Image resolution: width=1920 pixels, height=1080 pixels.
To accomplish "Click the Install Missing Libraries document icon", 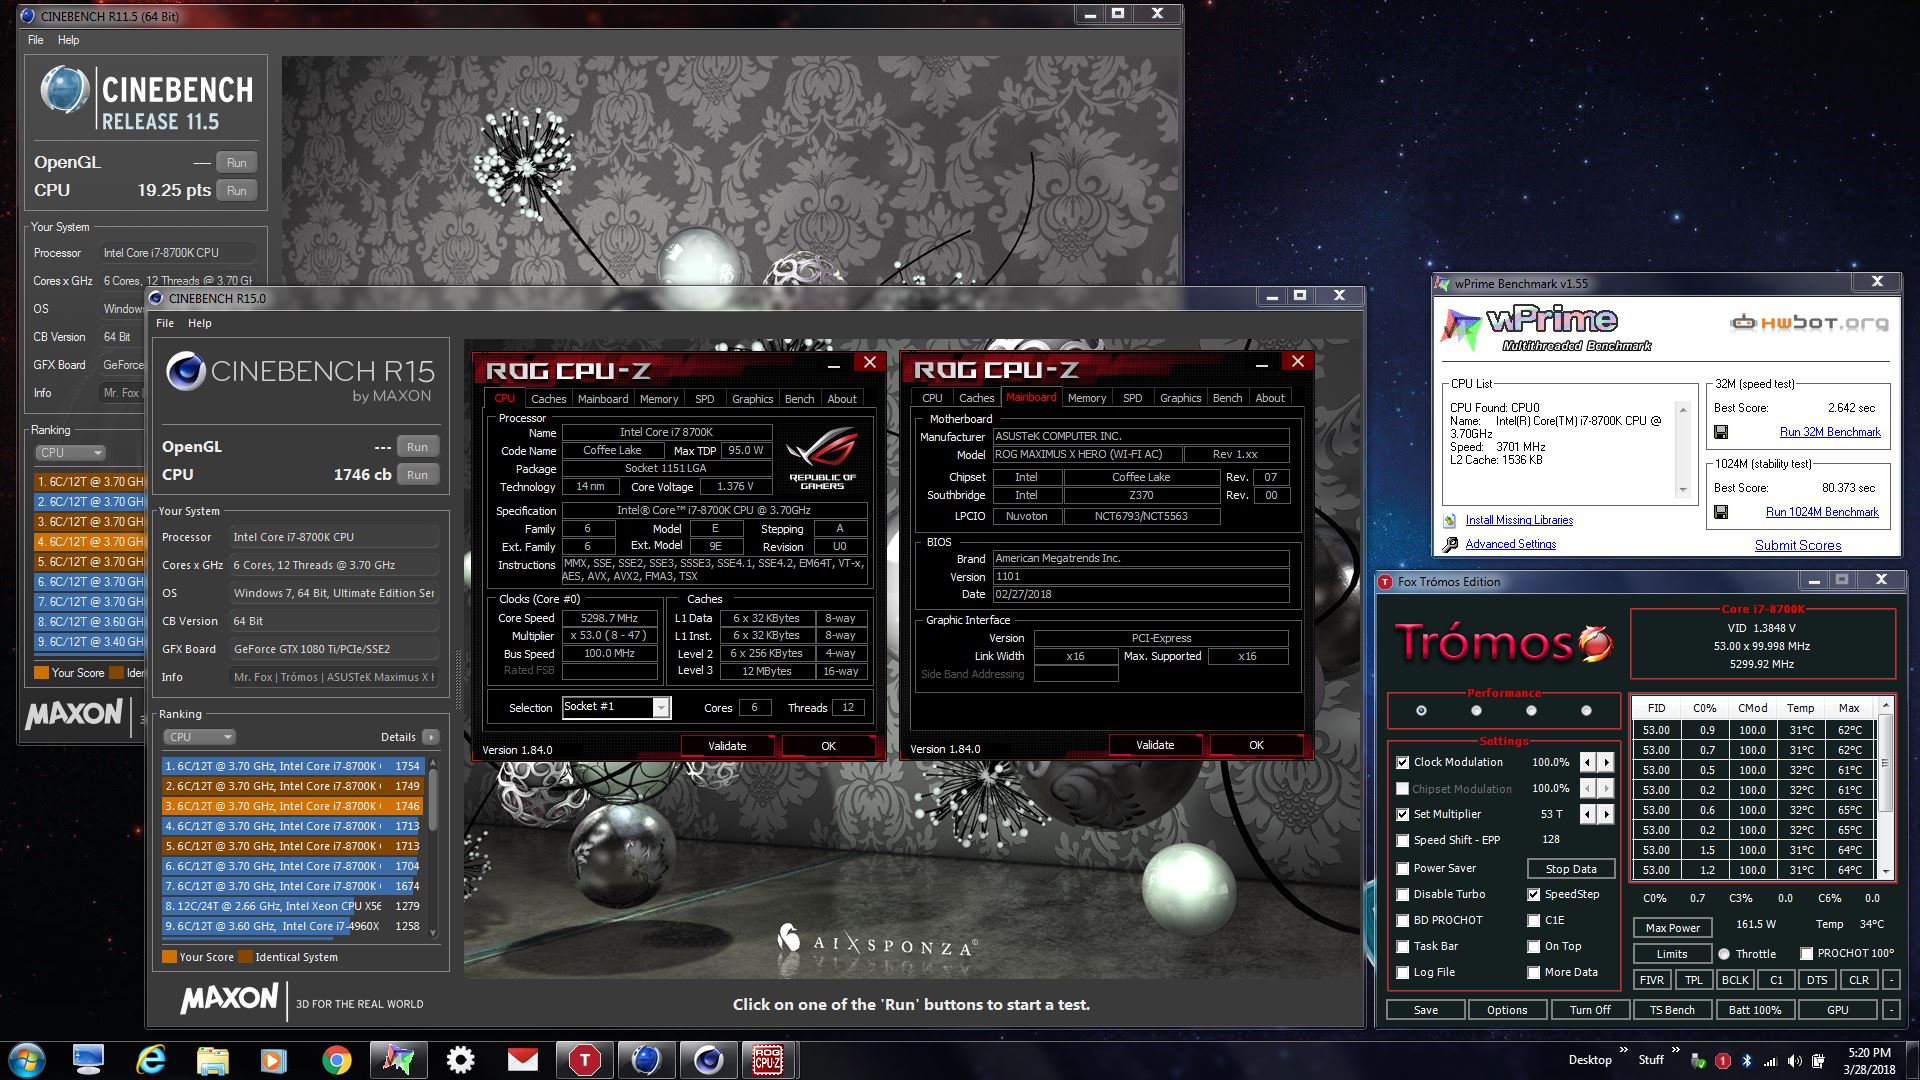I will (x=1450, y=520).
